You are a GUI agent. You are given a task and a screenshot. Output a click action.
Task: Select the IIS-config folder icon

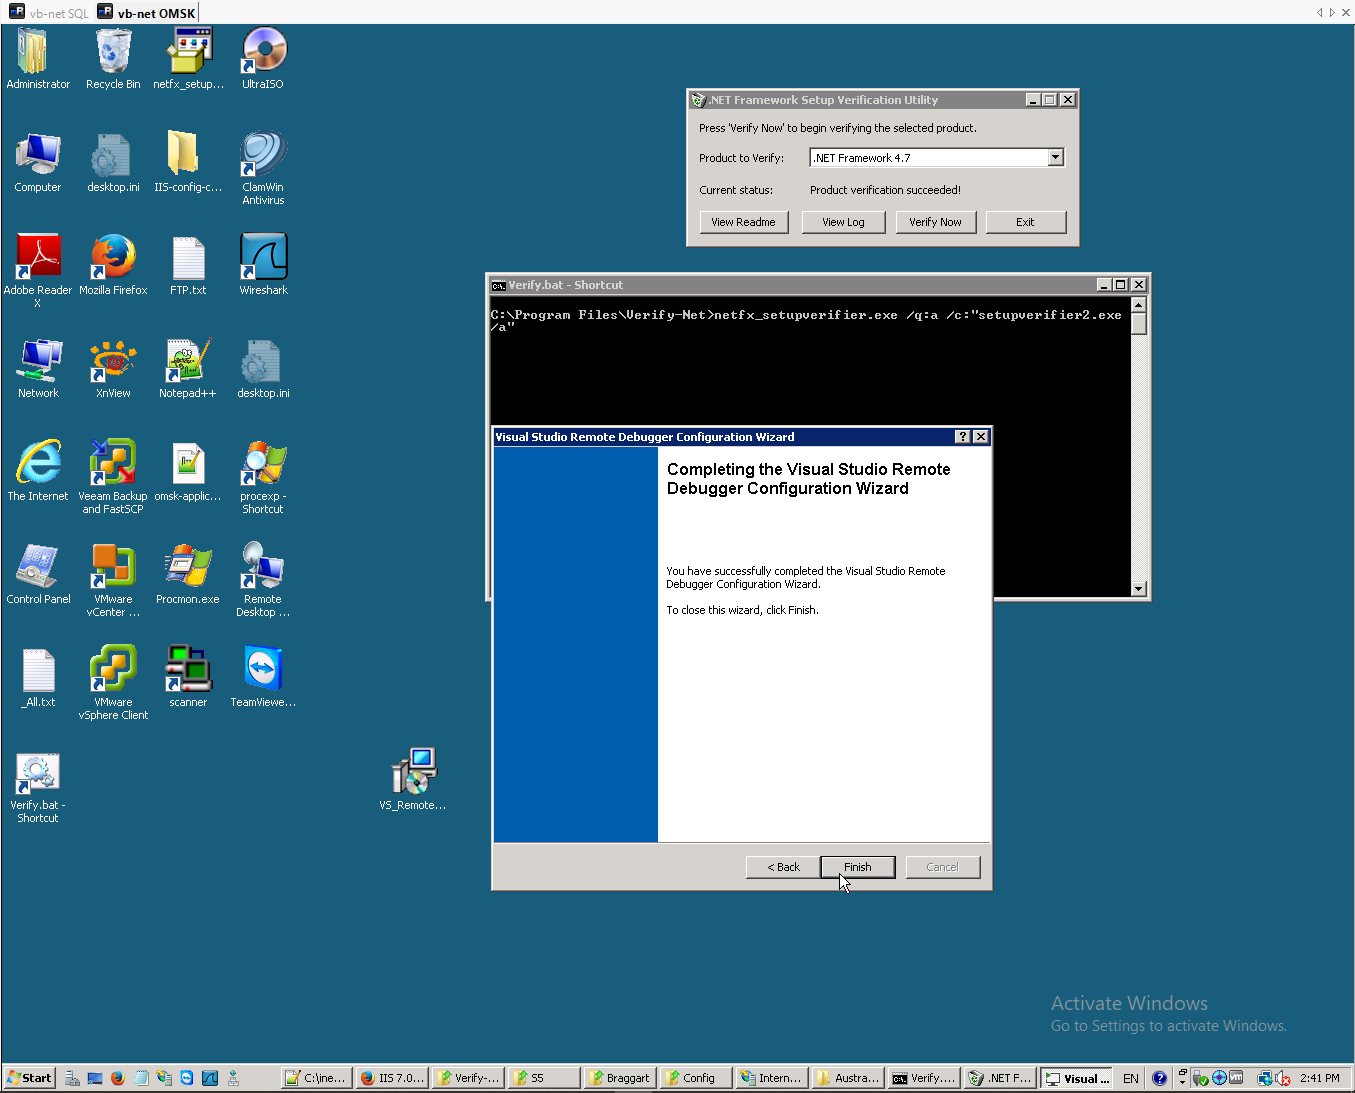pos(188,162)
